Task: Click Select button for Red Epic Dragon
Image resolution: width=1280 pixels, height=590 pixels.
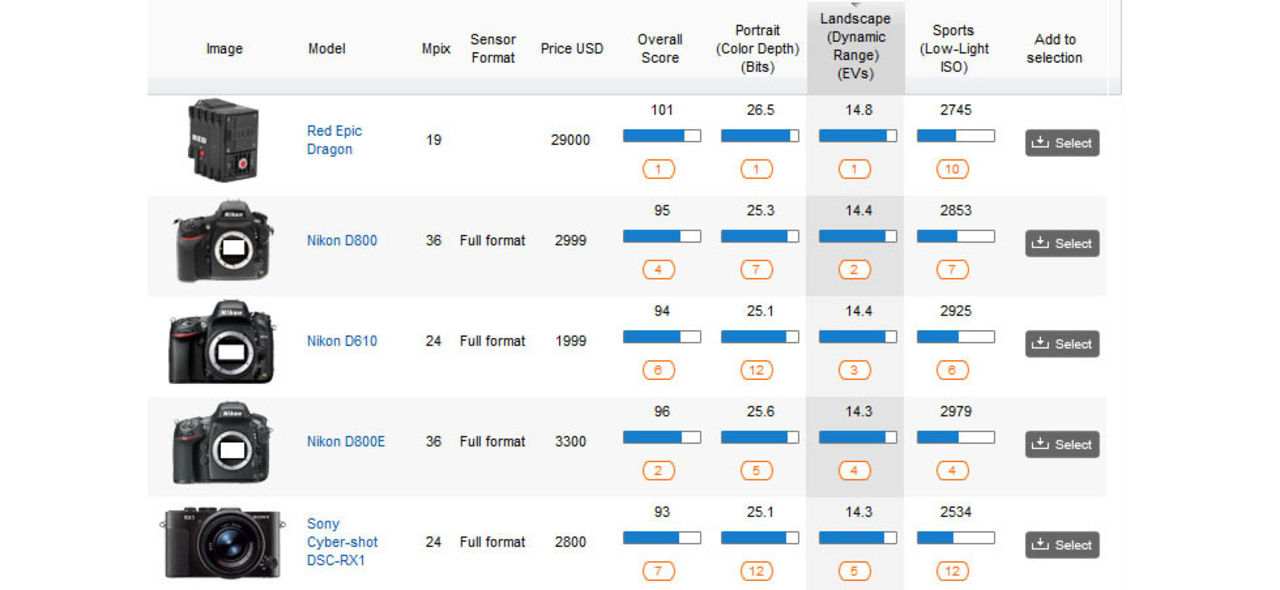Action: click(x=1062, y=143)
